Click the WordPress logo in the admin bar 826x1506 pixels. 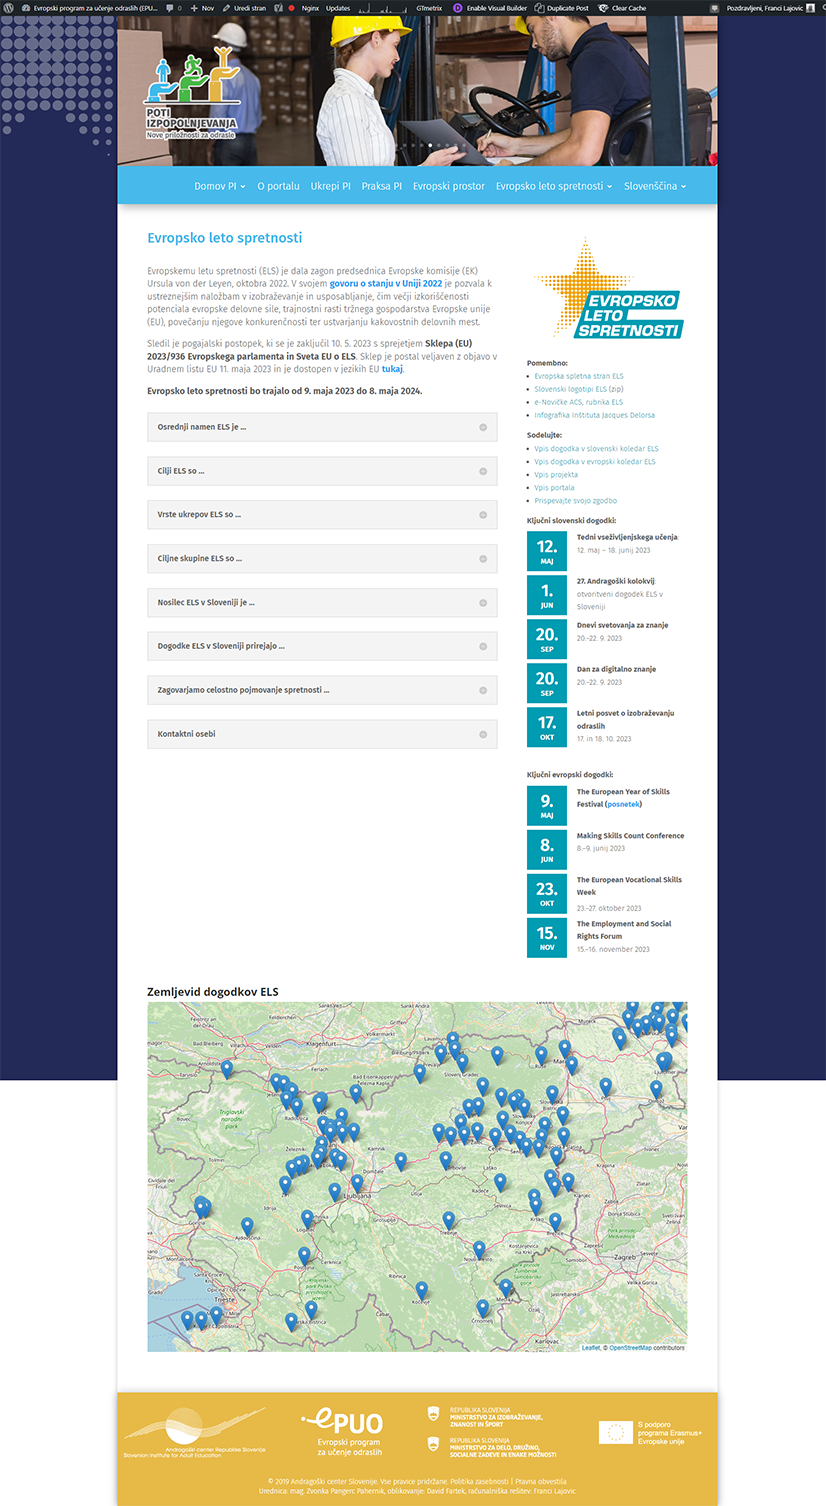point(8,8)
